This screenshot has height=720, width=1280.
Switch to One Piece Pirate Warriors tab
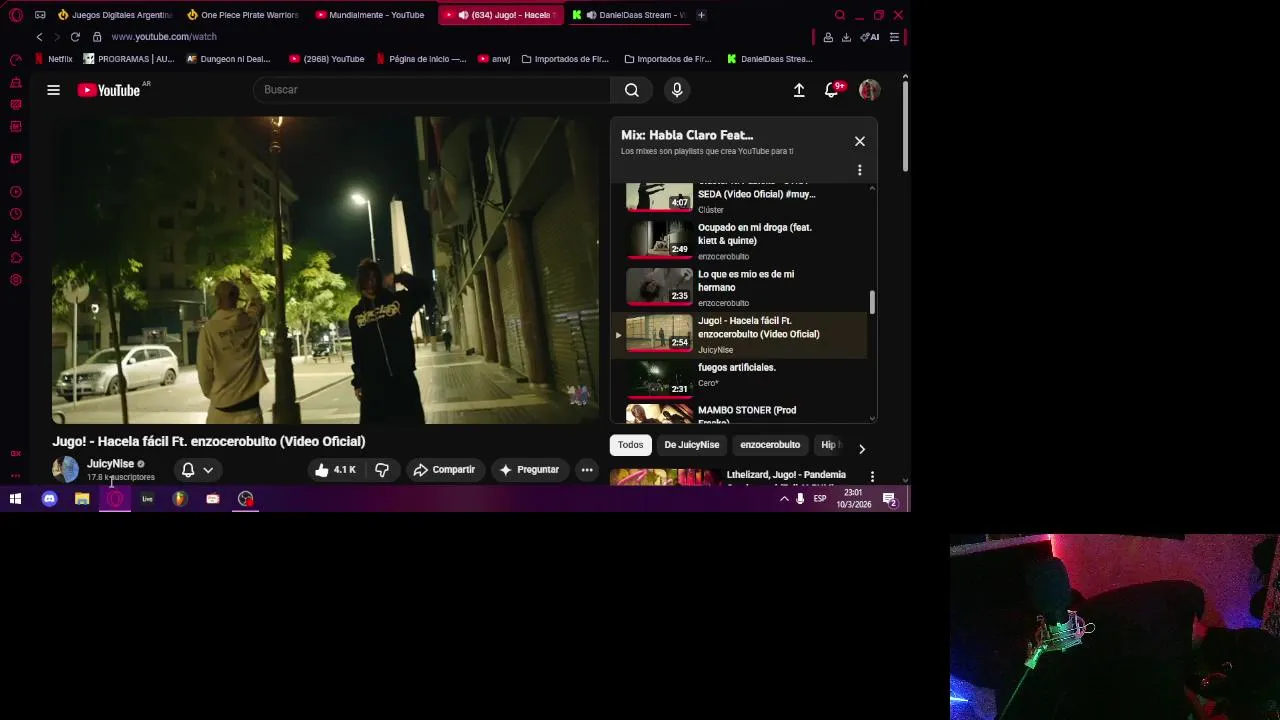(x=242, y=15)
